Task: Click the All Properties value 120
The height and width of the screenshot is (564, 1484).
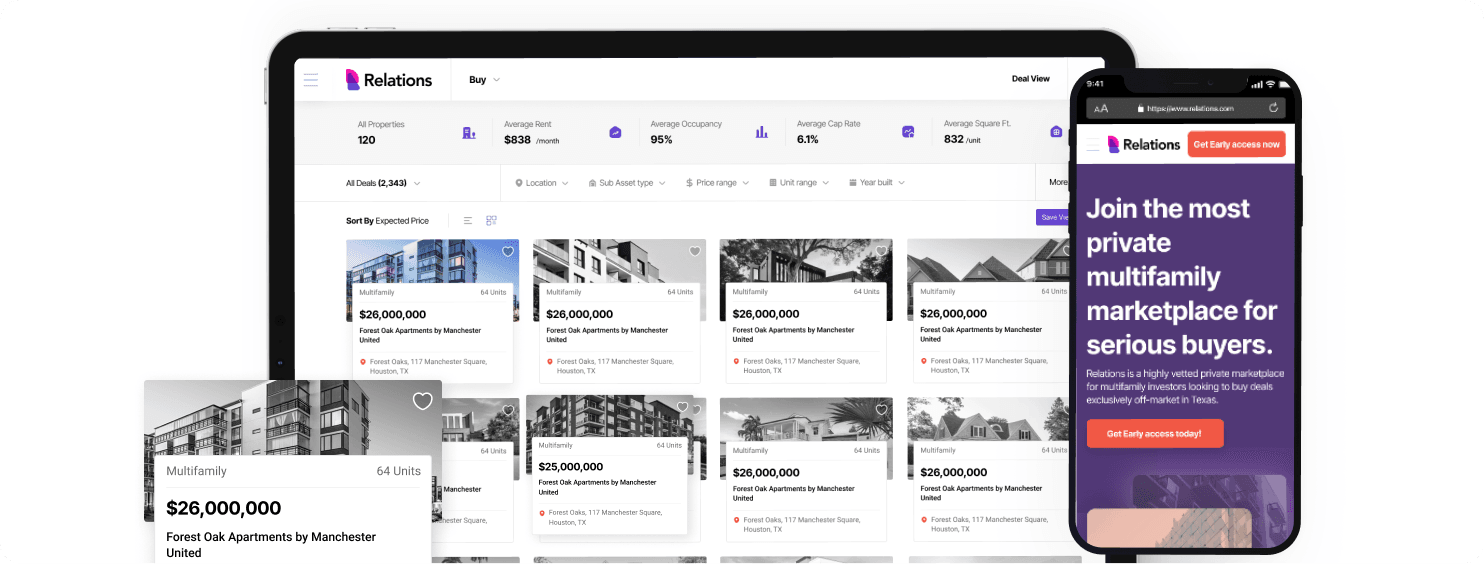Action: click(367, 140)
